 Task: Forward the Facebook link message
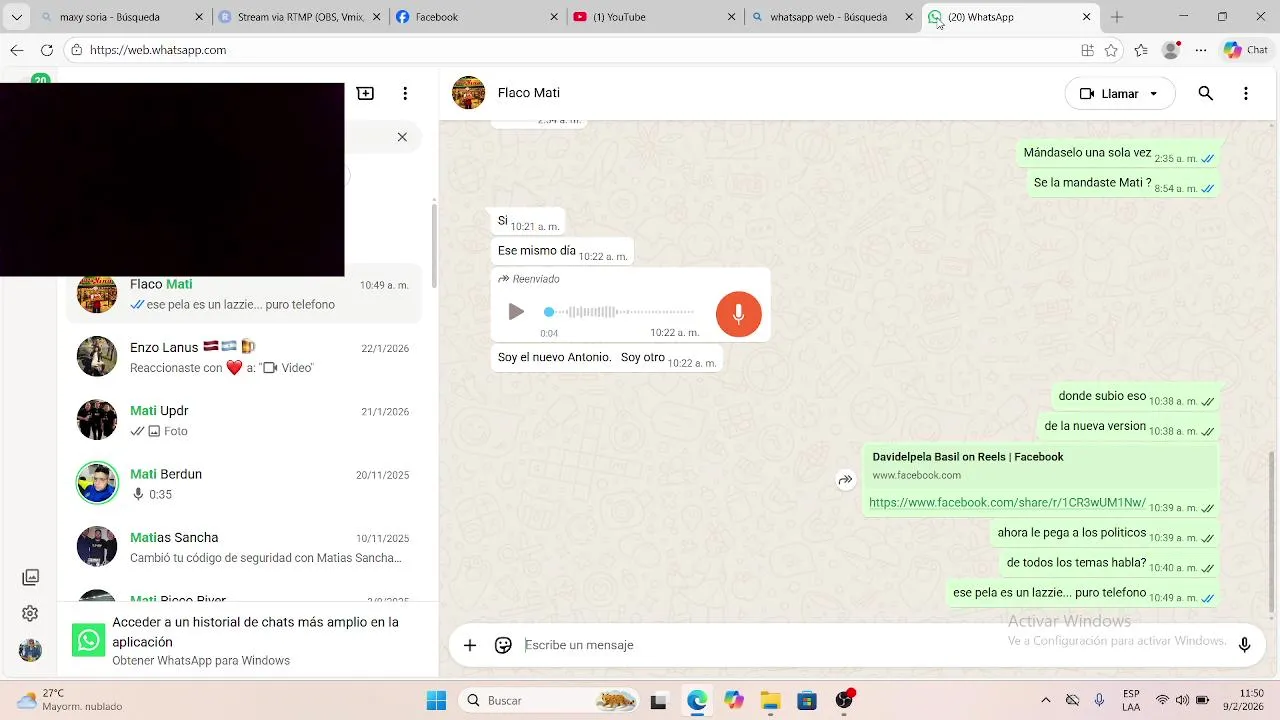pyautogui.click(x=845, y=480)
